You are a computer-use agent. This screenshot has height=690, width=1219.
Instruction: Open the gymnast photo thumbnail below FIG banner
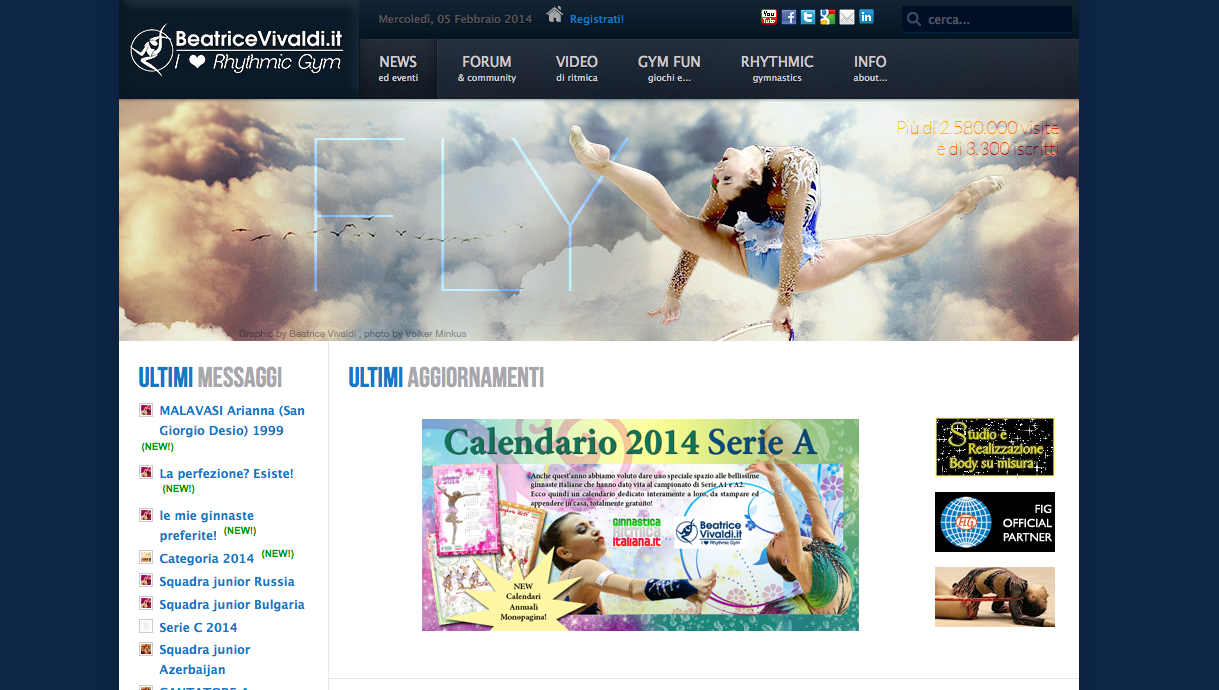click(x=995, y=597)
